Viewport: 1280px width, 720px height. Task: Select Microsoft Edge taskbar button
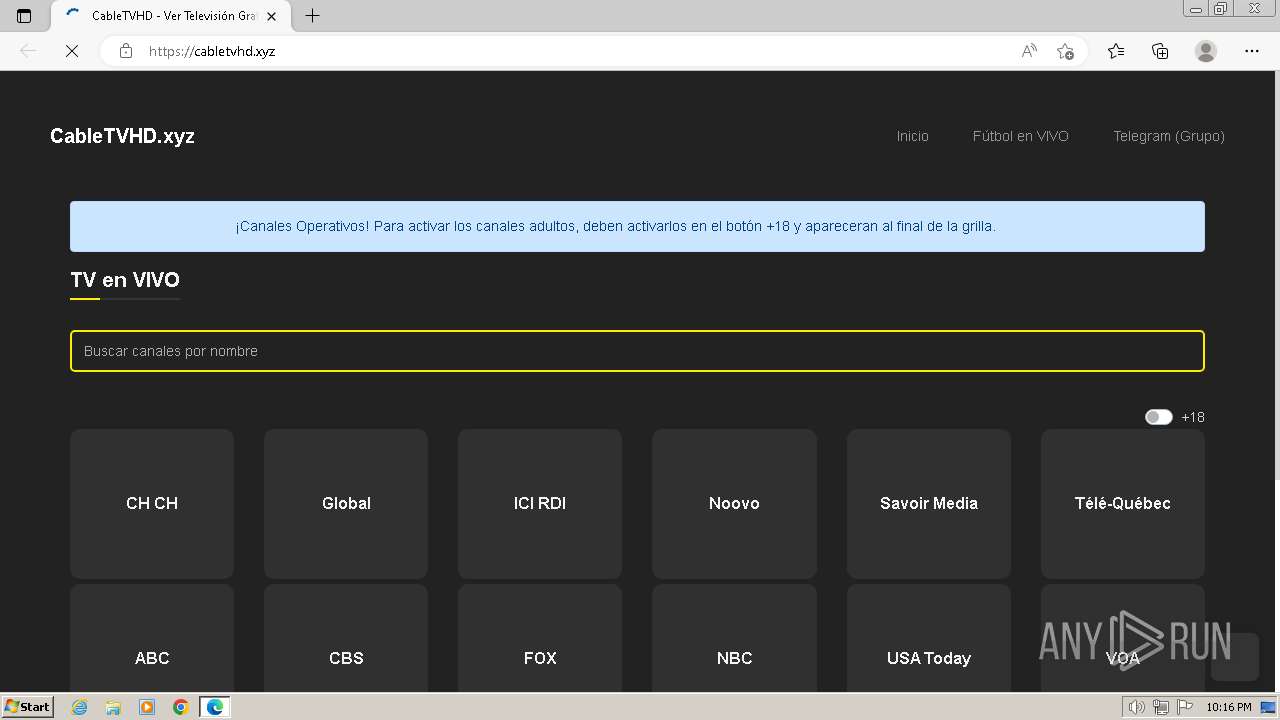[215, 707]
